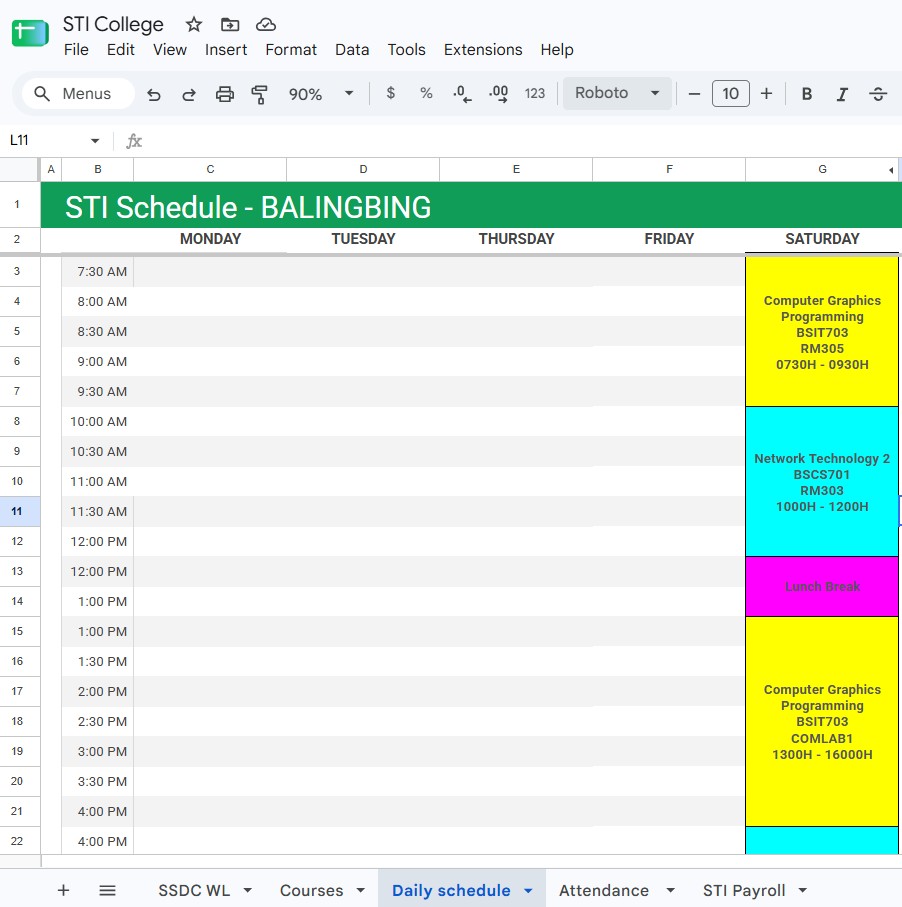
Task: Search the Menus box
Action: click(78, 94)
